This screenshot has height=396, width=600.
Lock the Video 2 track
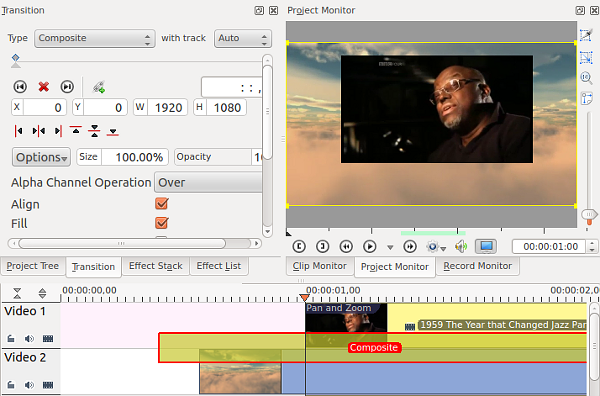pyautogui.click(x=11, y=385)
